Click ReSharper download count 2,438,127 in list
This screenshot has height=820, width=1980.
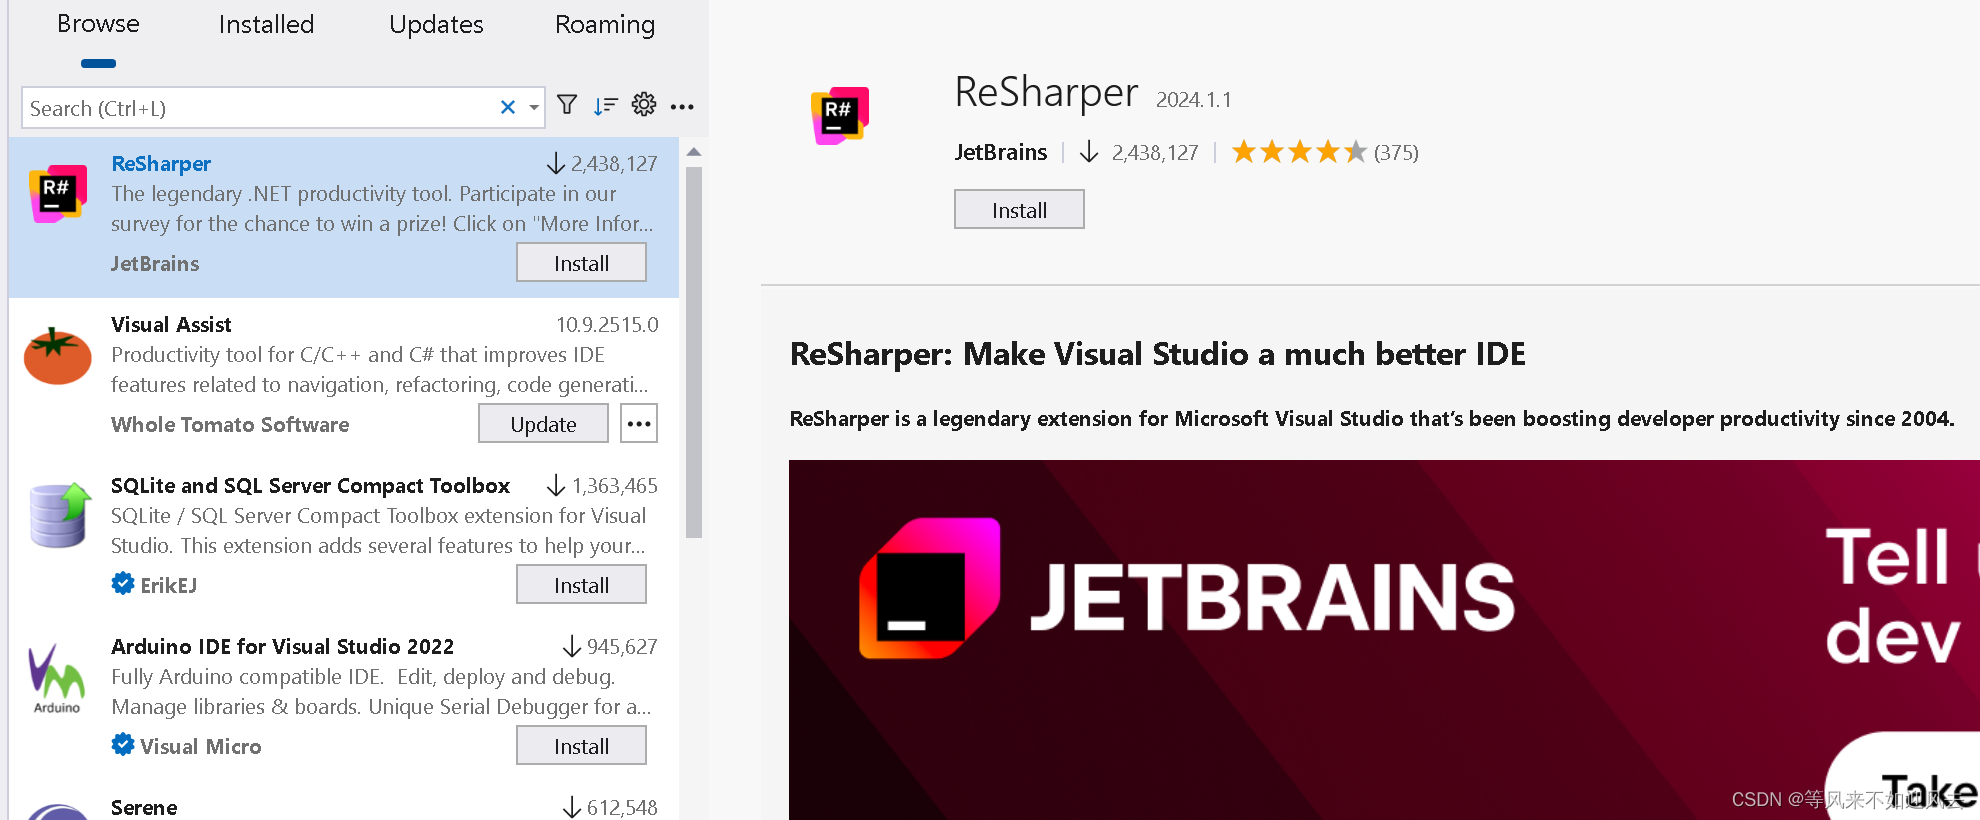[614, 163]
